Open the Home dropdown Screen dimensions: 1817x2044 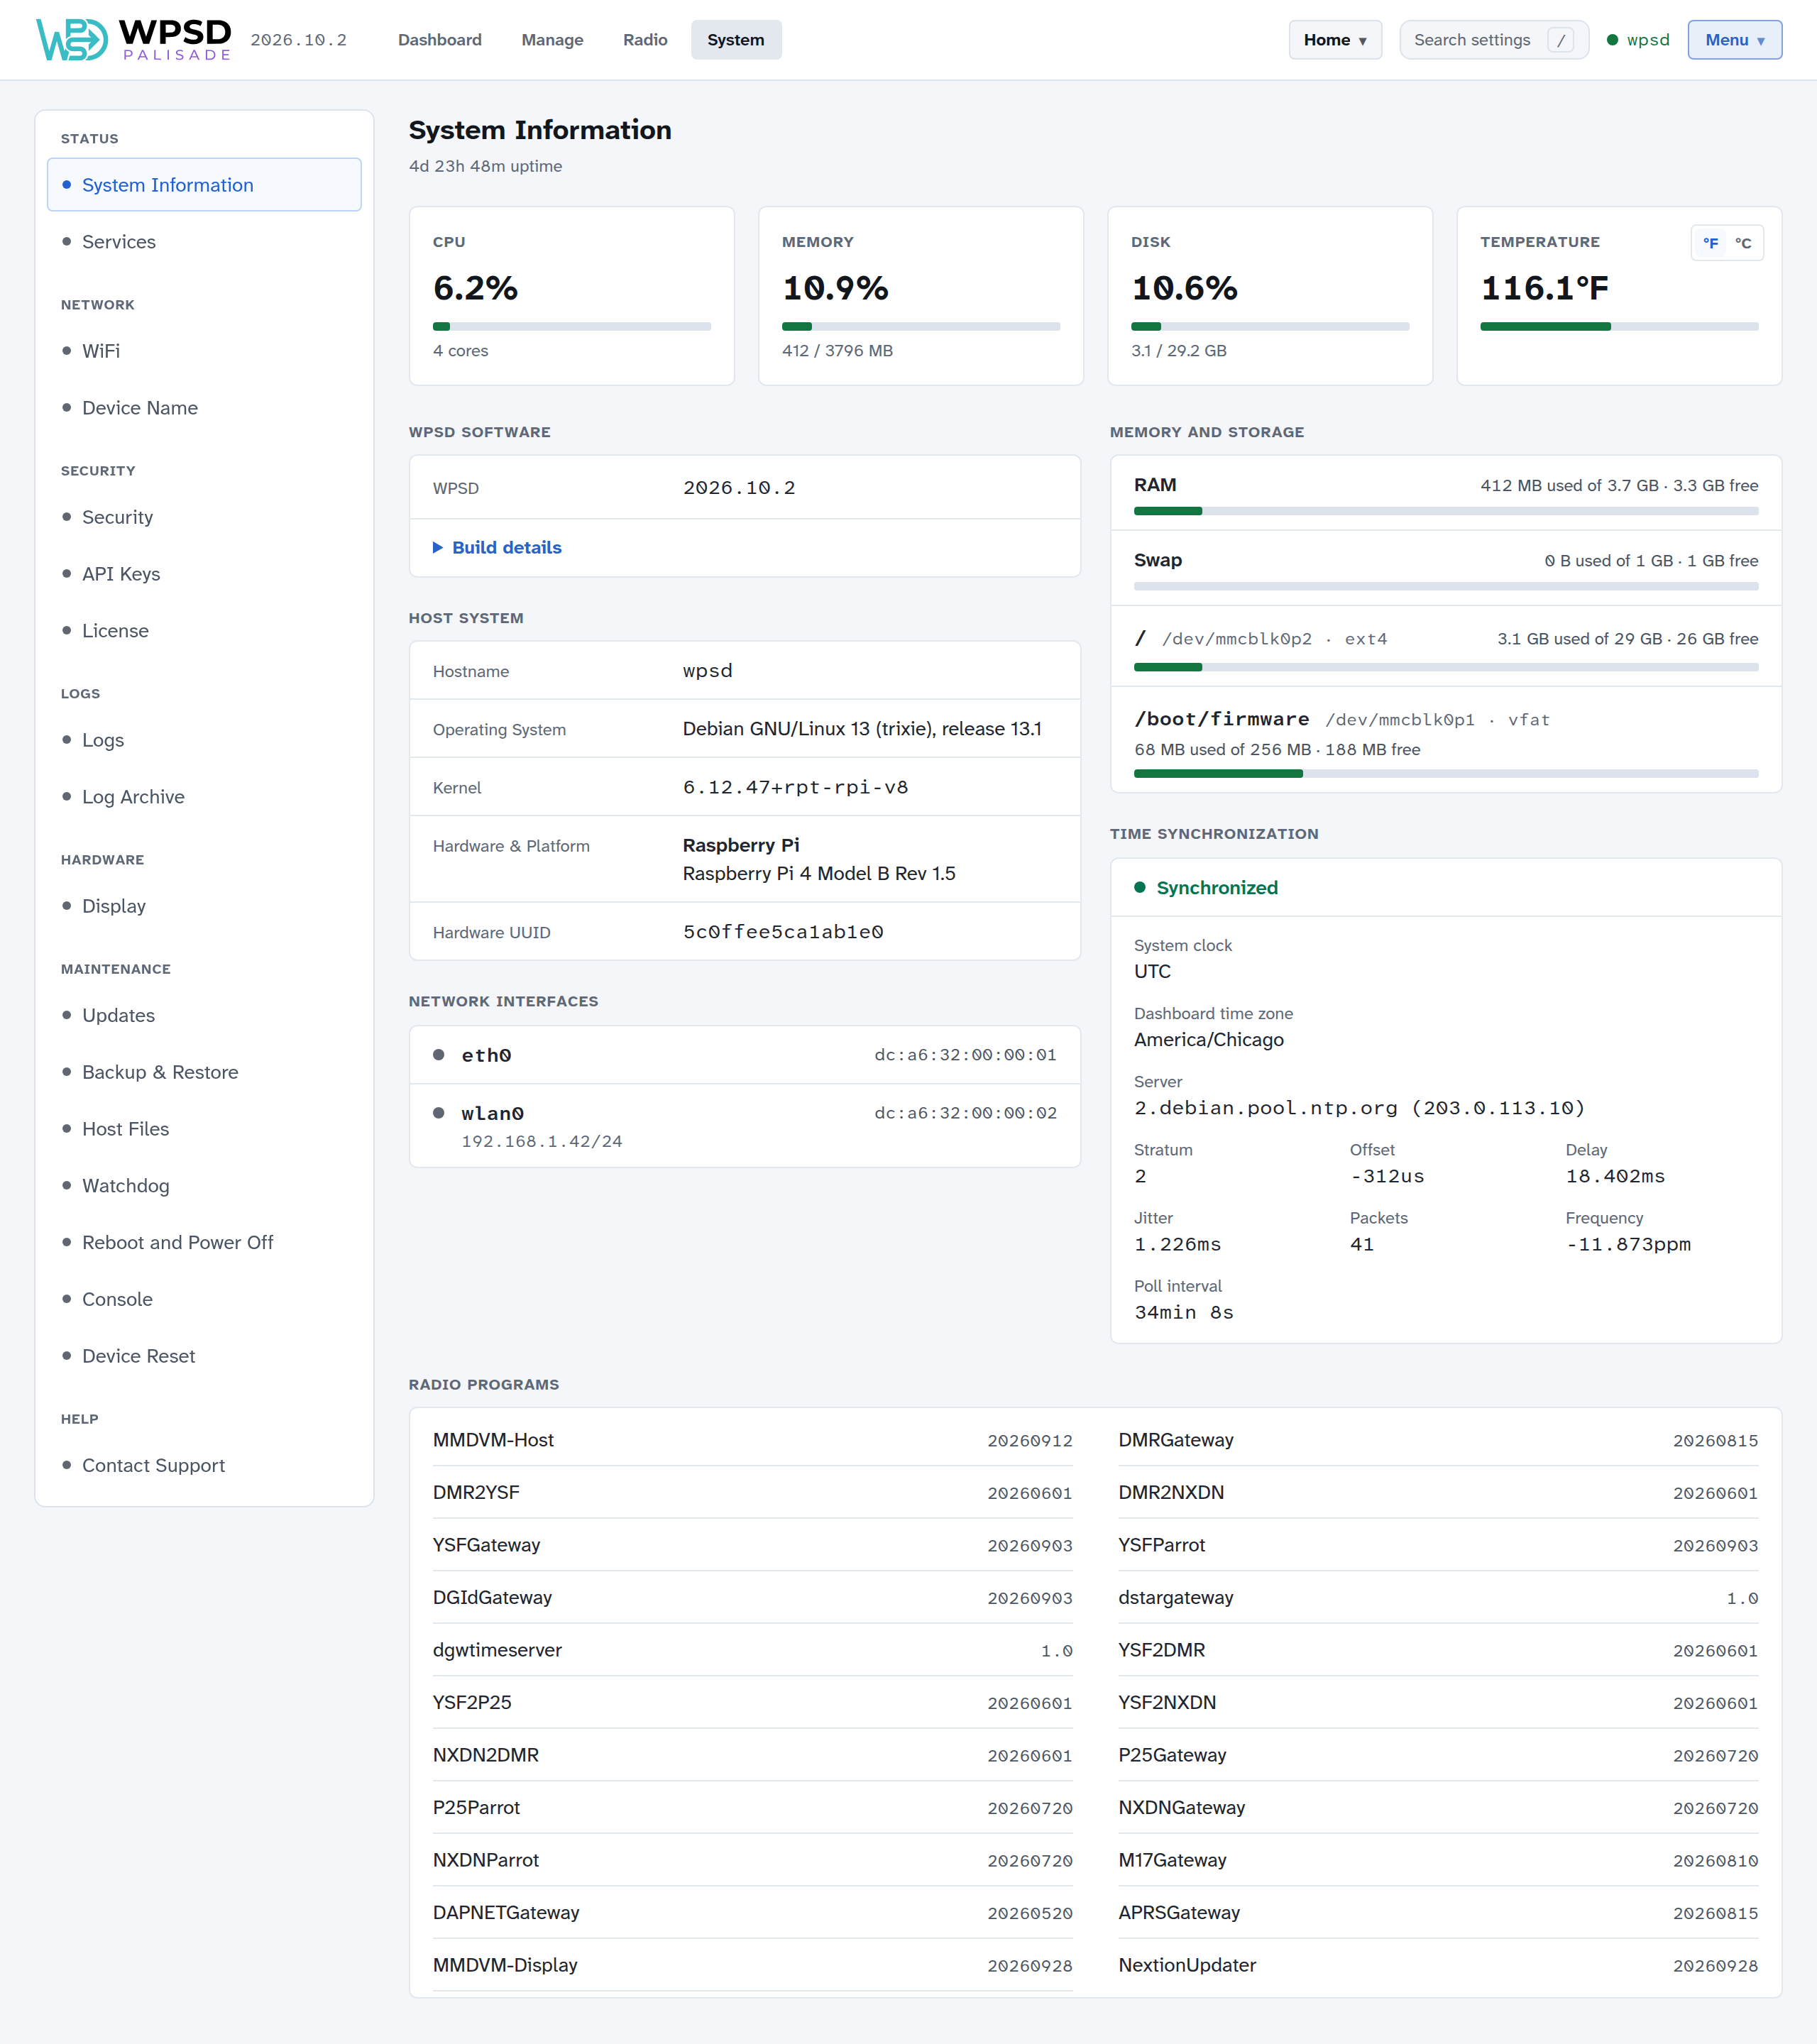(x=1335, y=40)
